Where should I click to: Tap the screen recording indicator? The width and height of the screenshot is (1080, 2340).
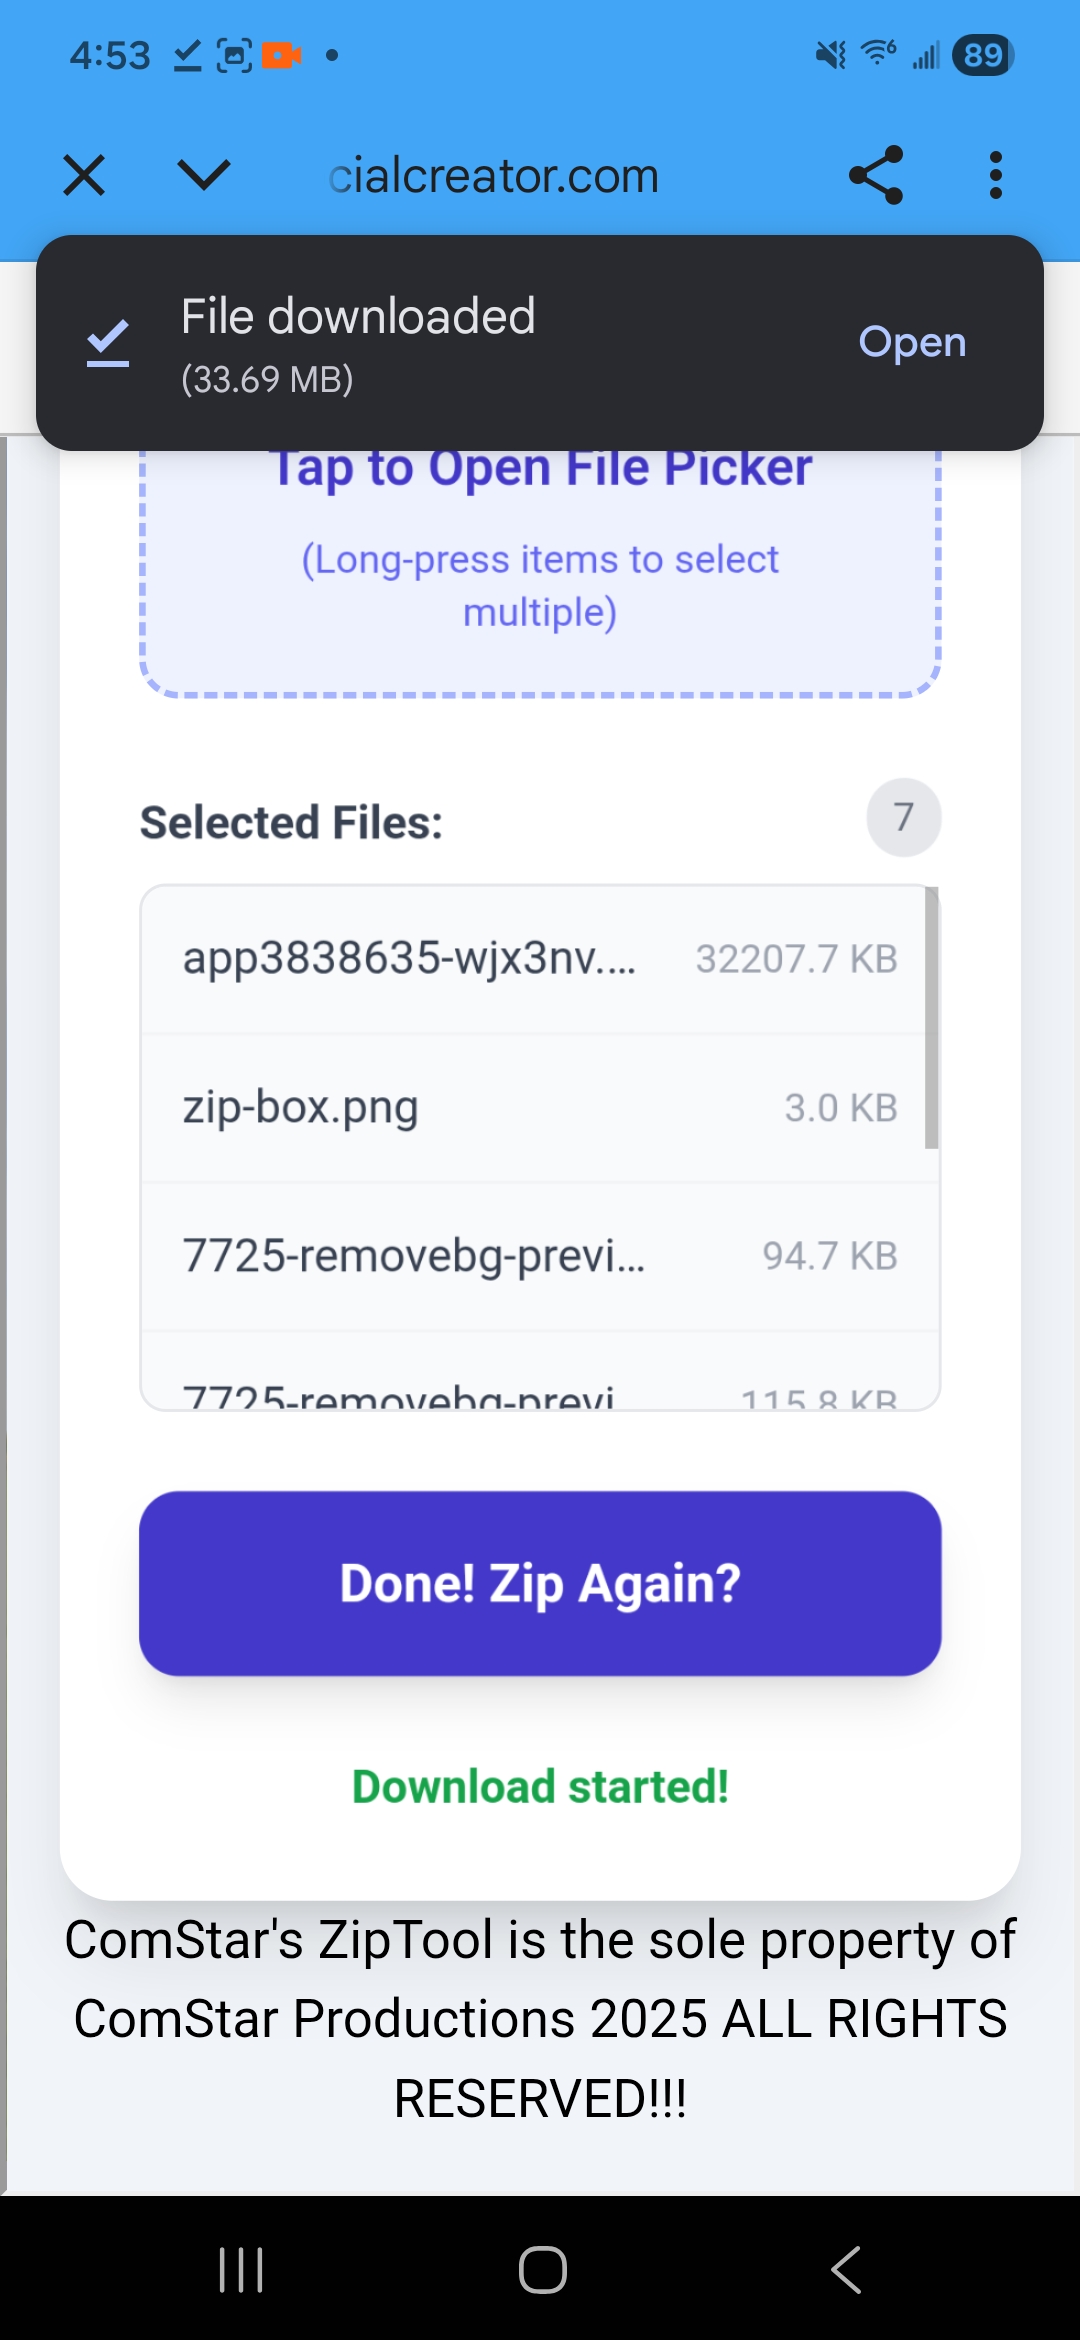click(279, 55)
